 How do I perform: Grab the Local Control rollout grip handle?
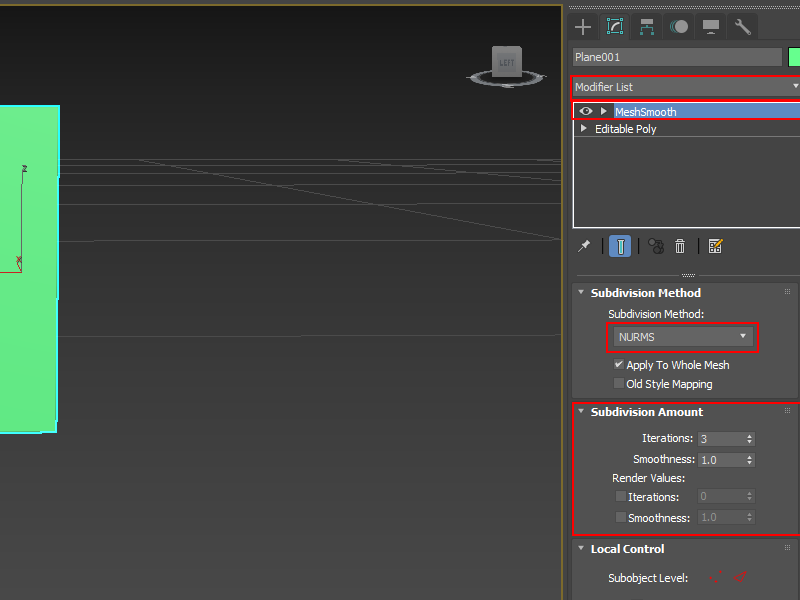pos(787,548)
